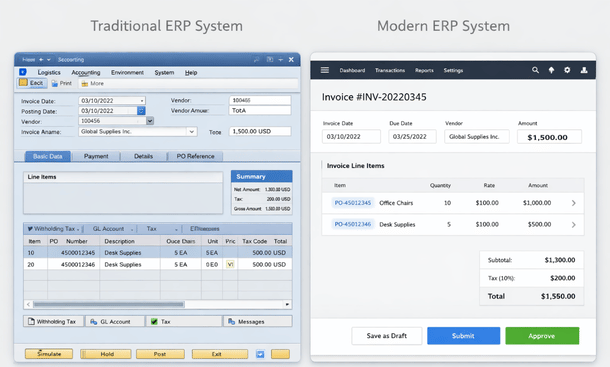The image size is (610, 367).
Task: Click More toolbar item in Traditional ERP
Action: pos(93,83)
